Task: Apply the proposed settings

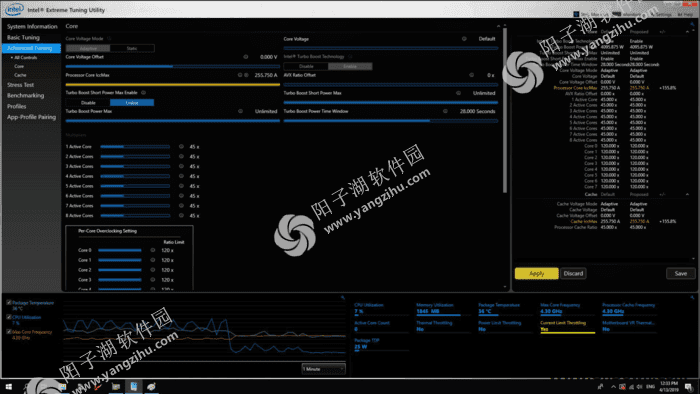Action: click(x=537, y=274)
